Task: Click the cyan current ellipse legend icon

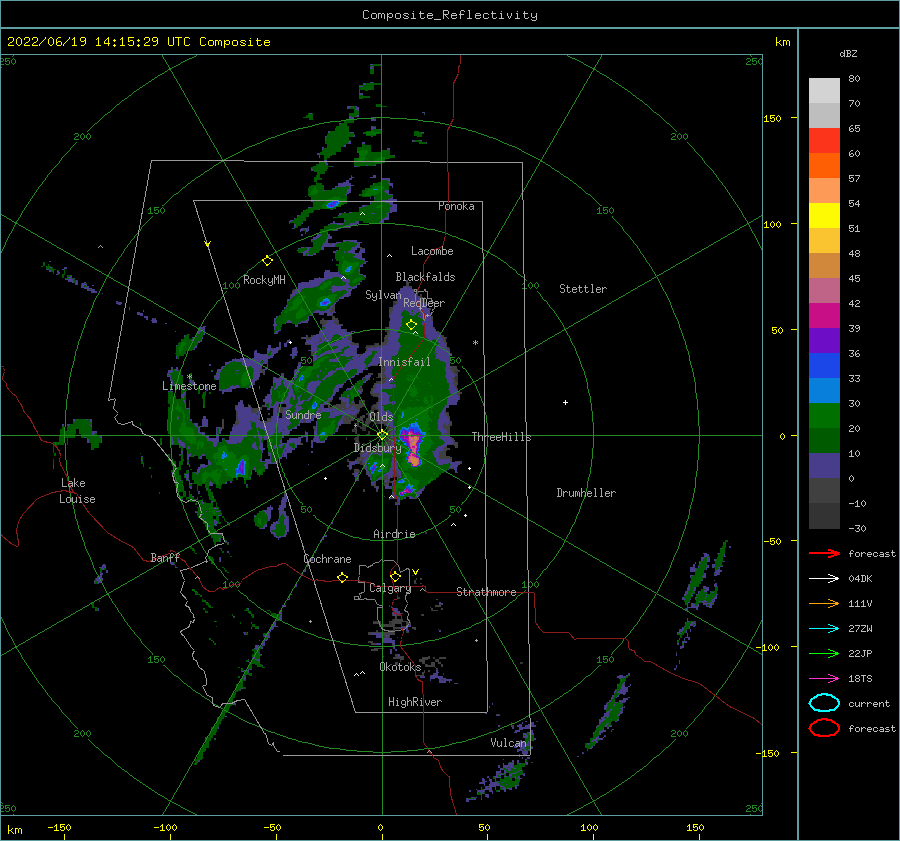Action: pyautogui.click(x=824, y=703)
